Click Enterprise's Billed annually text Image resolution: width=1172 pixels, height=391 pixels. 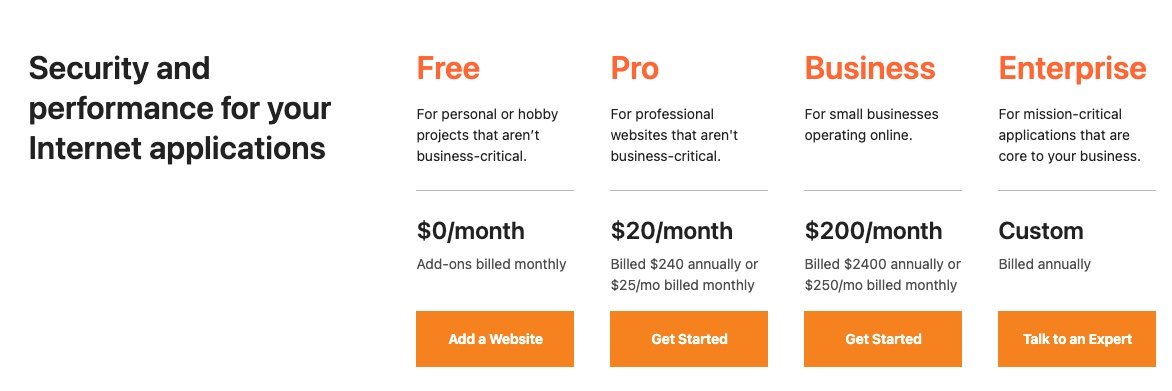(x=1044, y=264)
